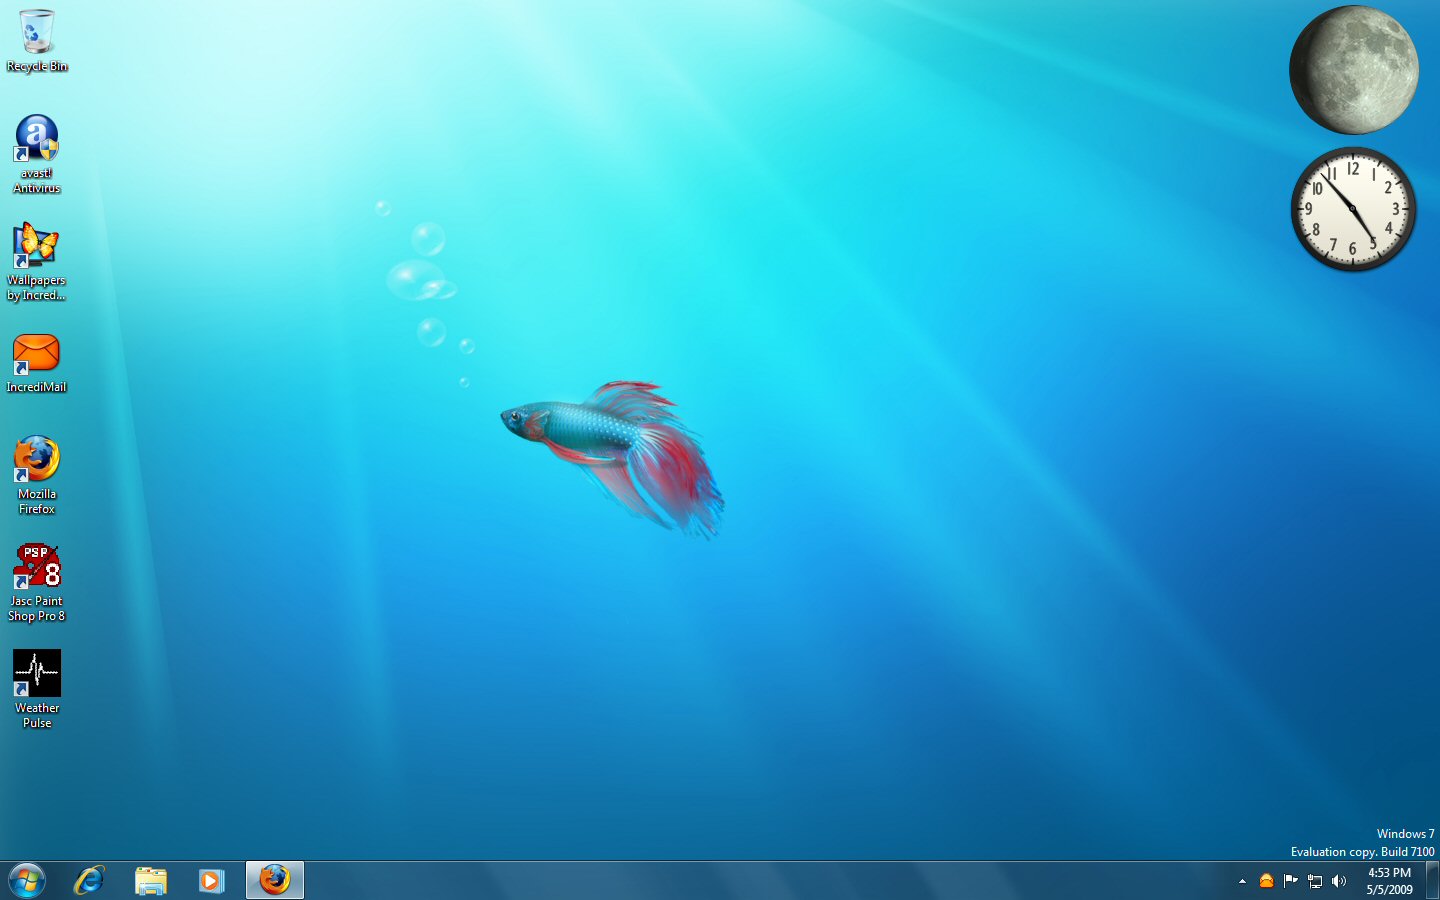Select the avast! Antivirus shortcut
The image size is (1440, 900).
click(37, 153)
